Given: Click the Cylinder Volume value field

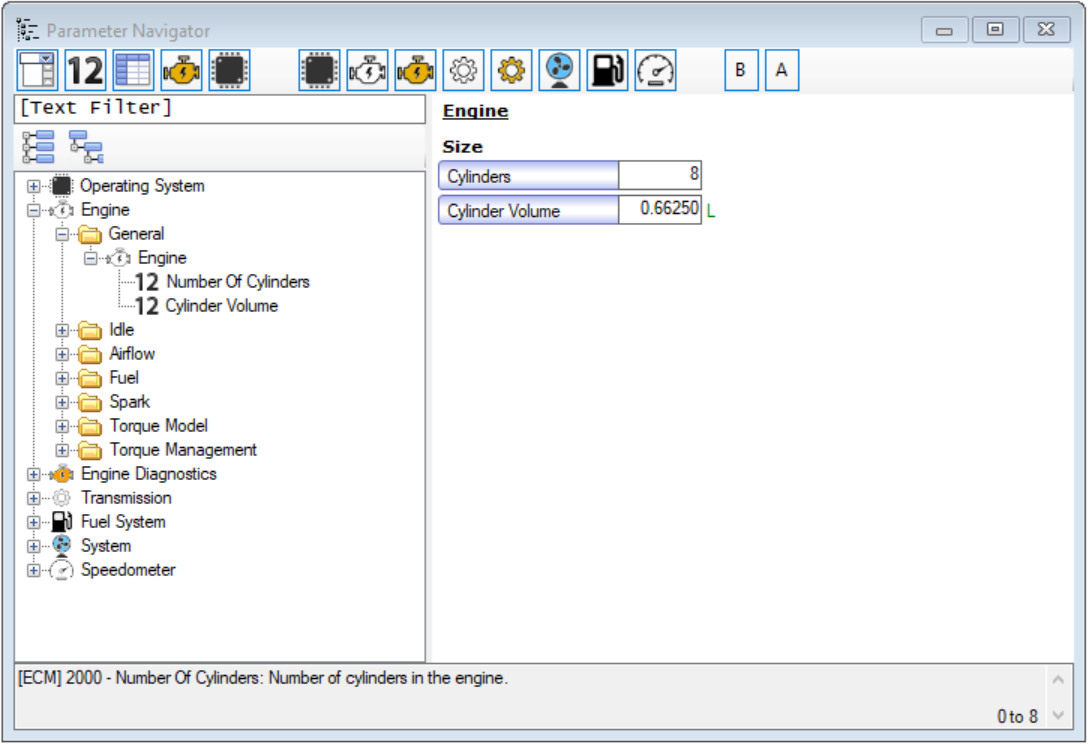Looking at the screenshot, I should (x=659, y=210).
